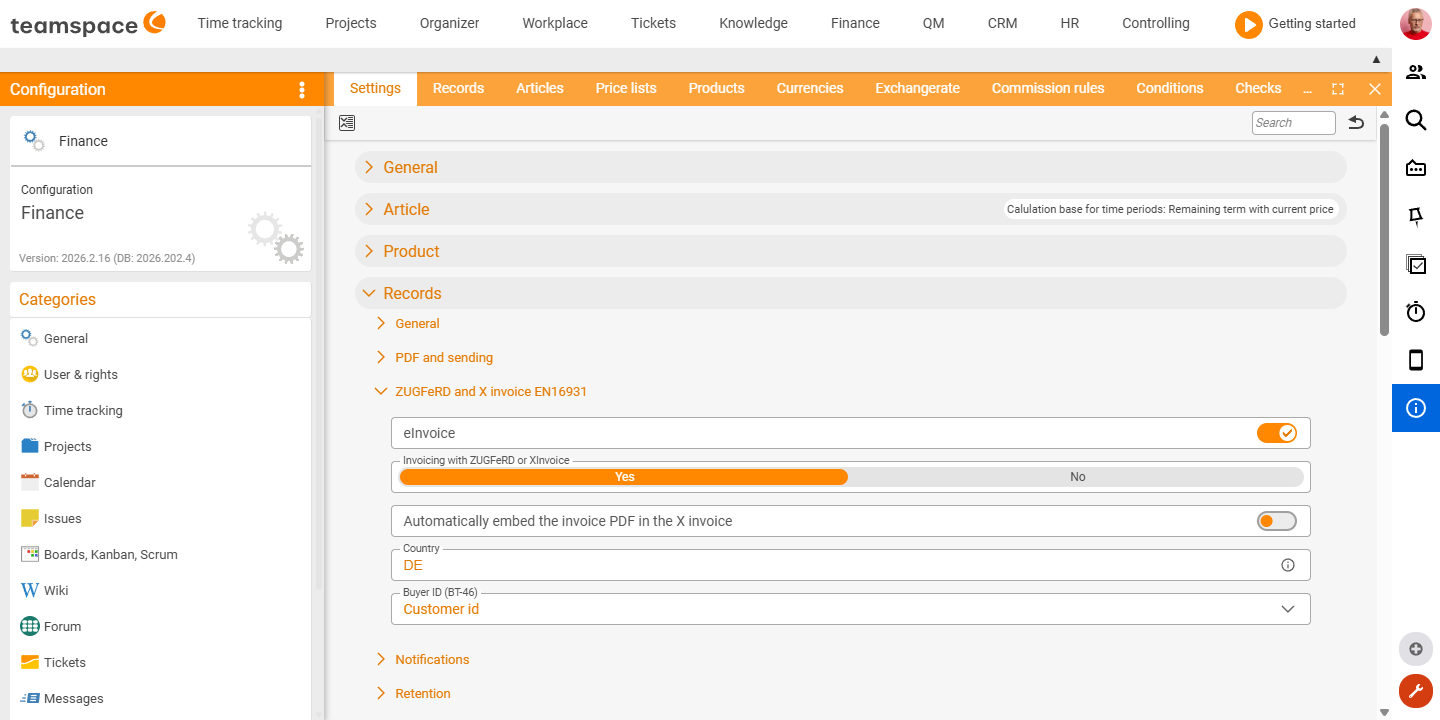Open the user profile avatar
Viewport: 1440px width, 720px height.
1416,24
